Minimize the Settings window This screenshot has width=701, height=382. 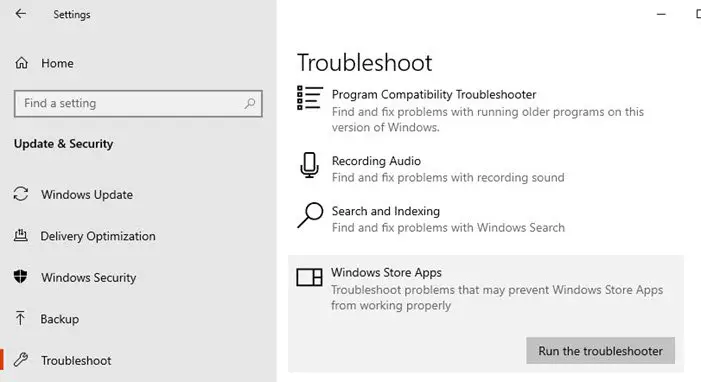point(661,14)
